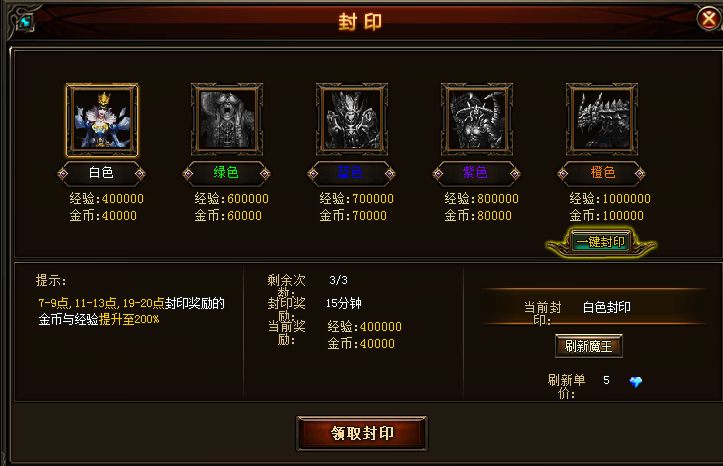Click the 蓝色 label plate

351,173
